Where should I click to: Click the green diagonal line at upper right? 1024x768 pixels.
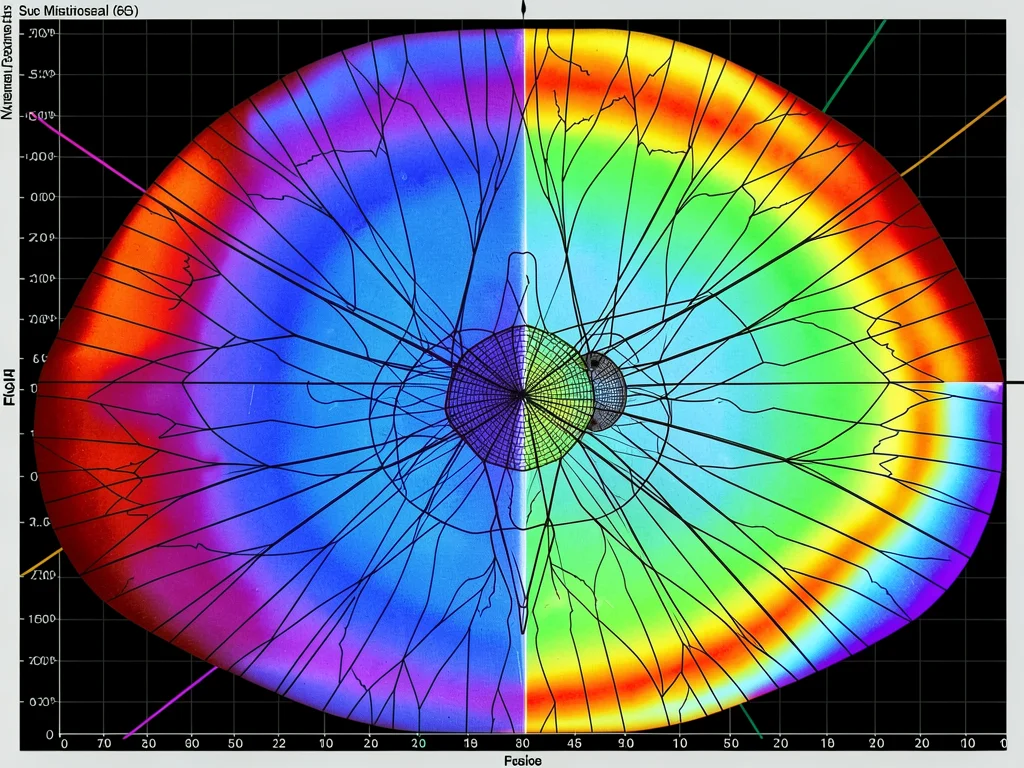854,66
